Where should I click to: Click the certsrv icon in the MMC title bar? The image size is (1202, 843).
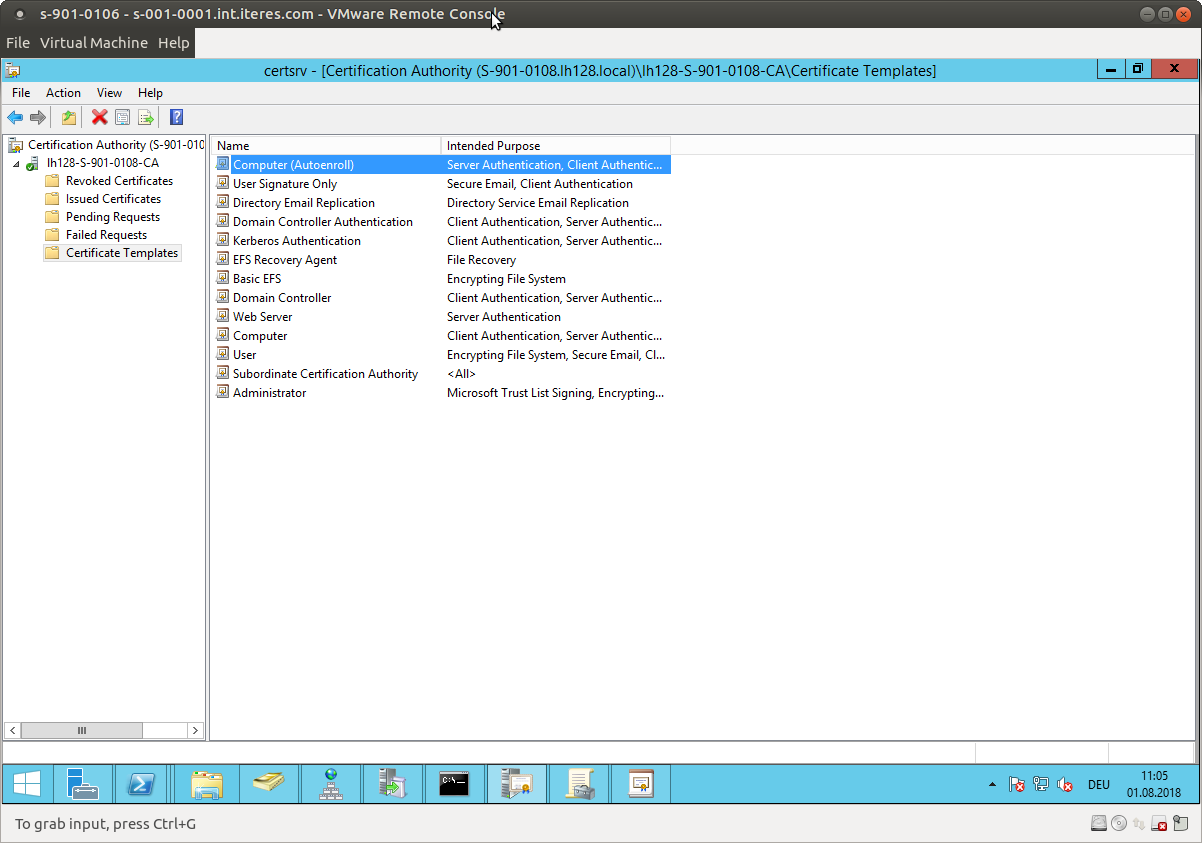click(13, 70)
